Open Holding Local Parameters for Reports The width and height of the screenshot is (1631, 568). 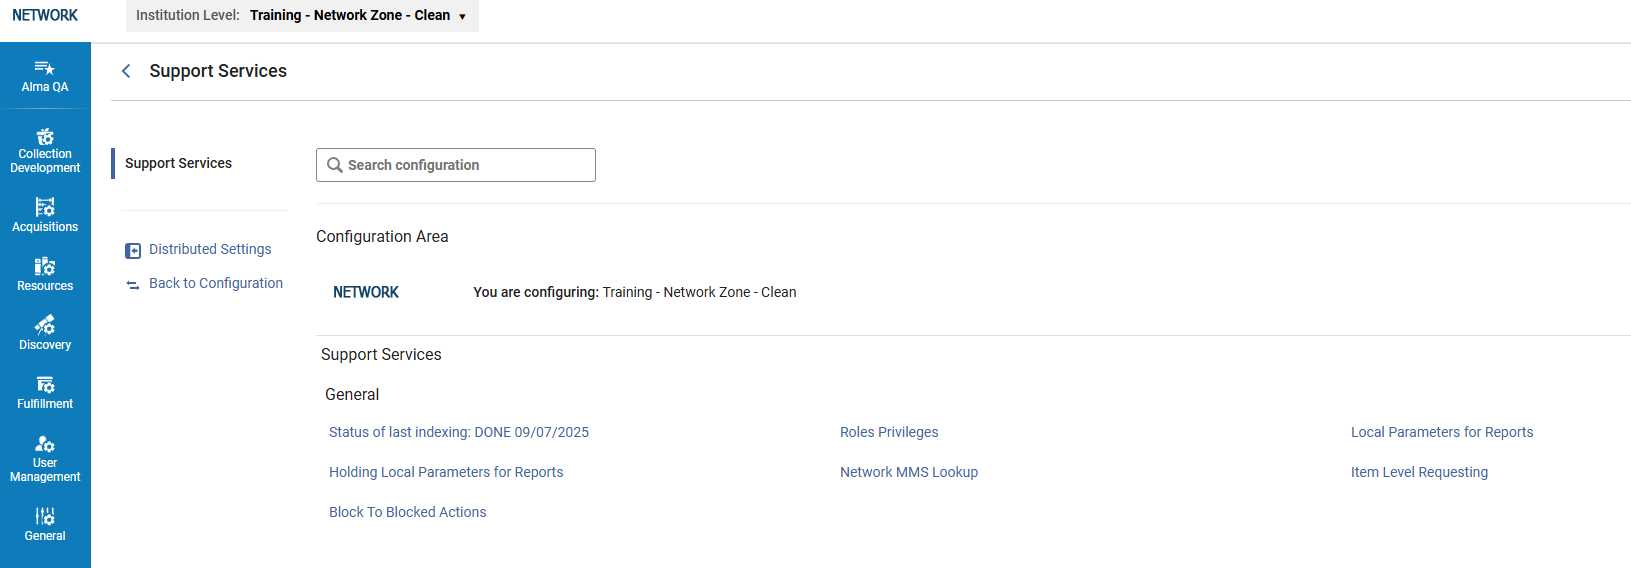pos(446,472)
